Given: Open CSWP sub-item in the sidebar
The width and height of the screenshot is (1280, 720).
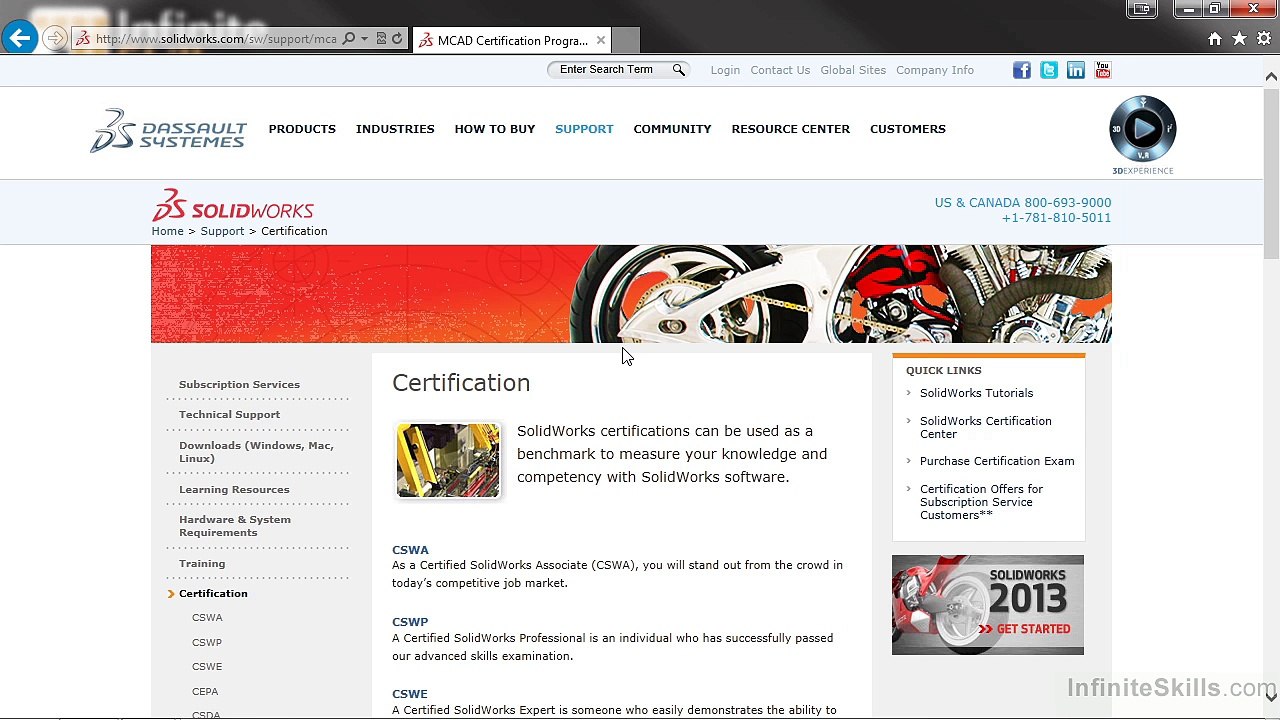Looking at the screenshot, I should tap(207, 642).
